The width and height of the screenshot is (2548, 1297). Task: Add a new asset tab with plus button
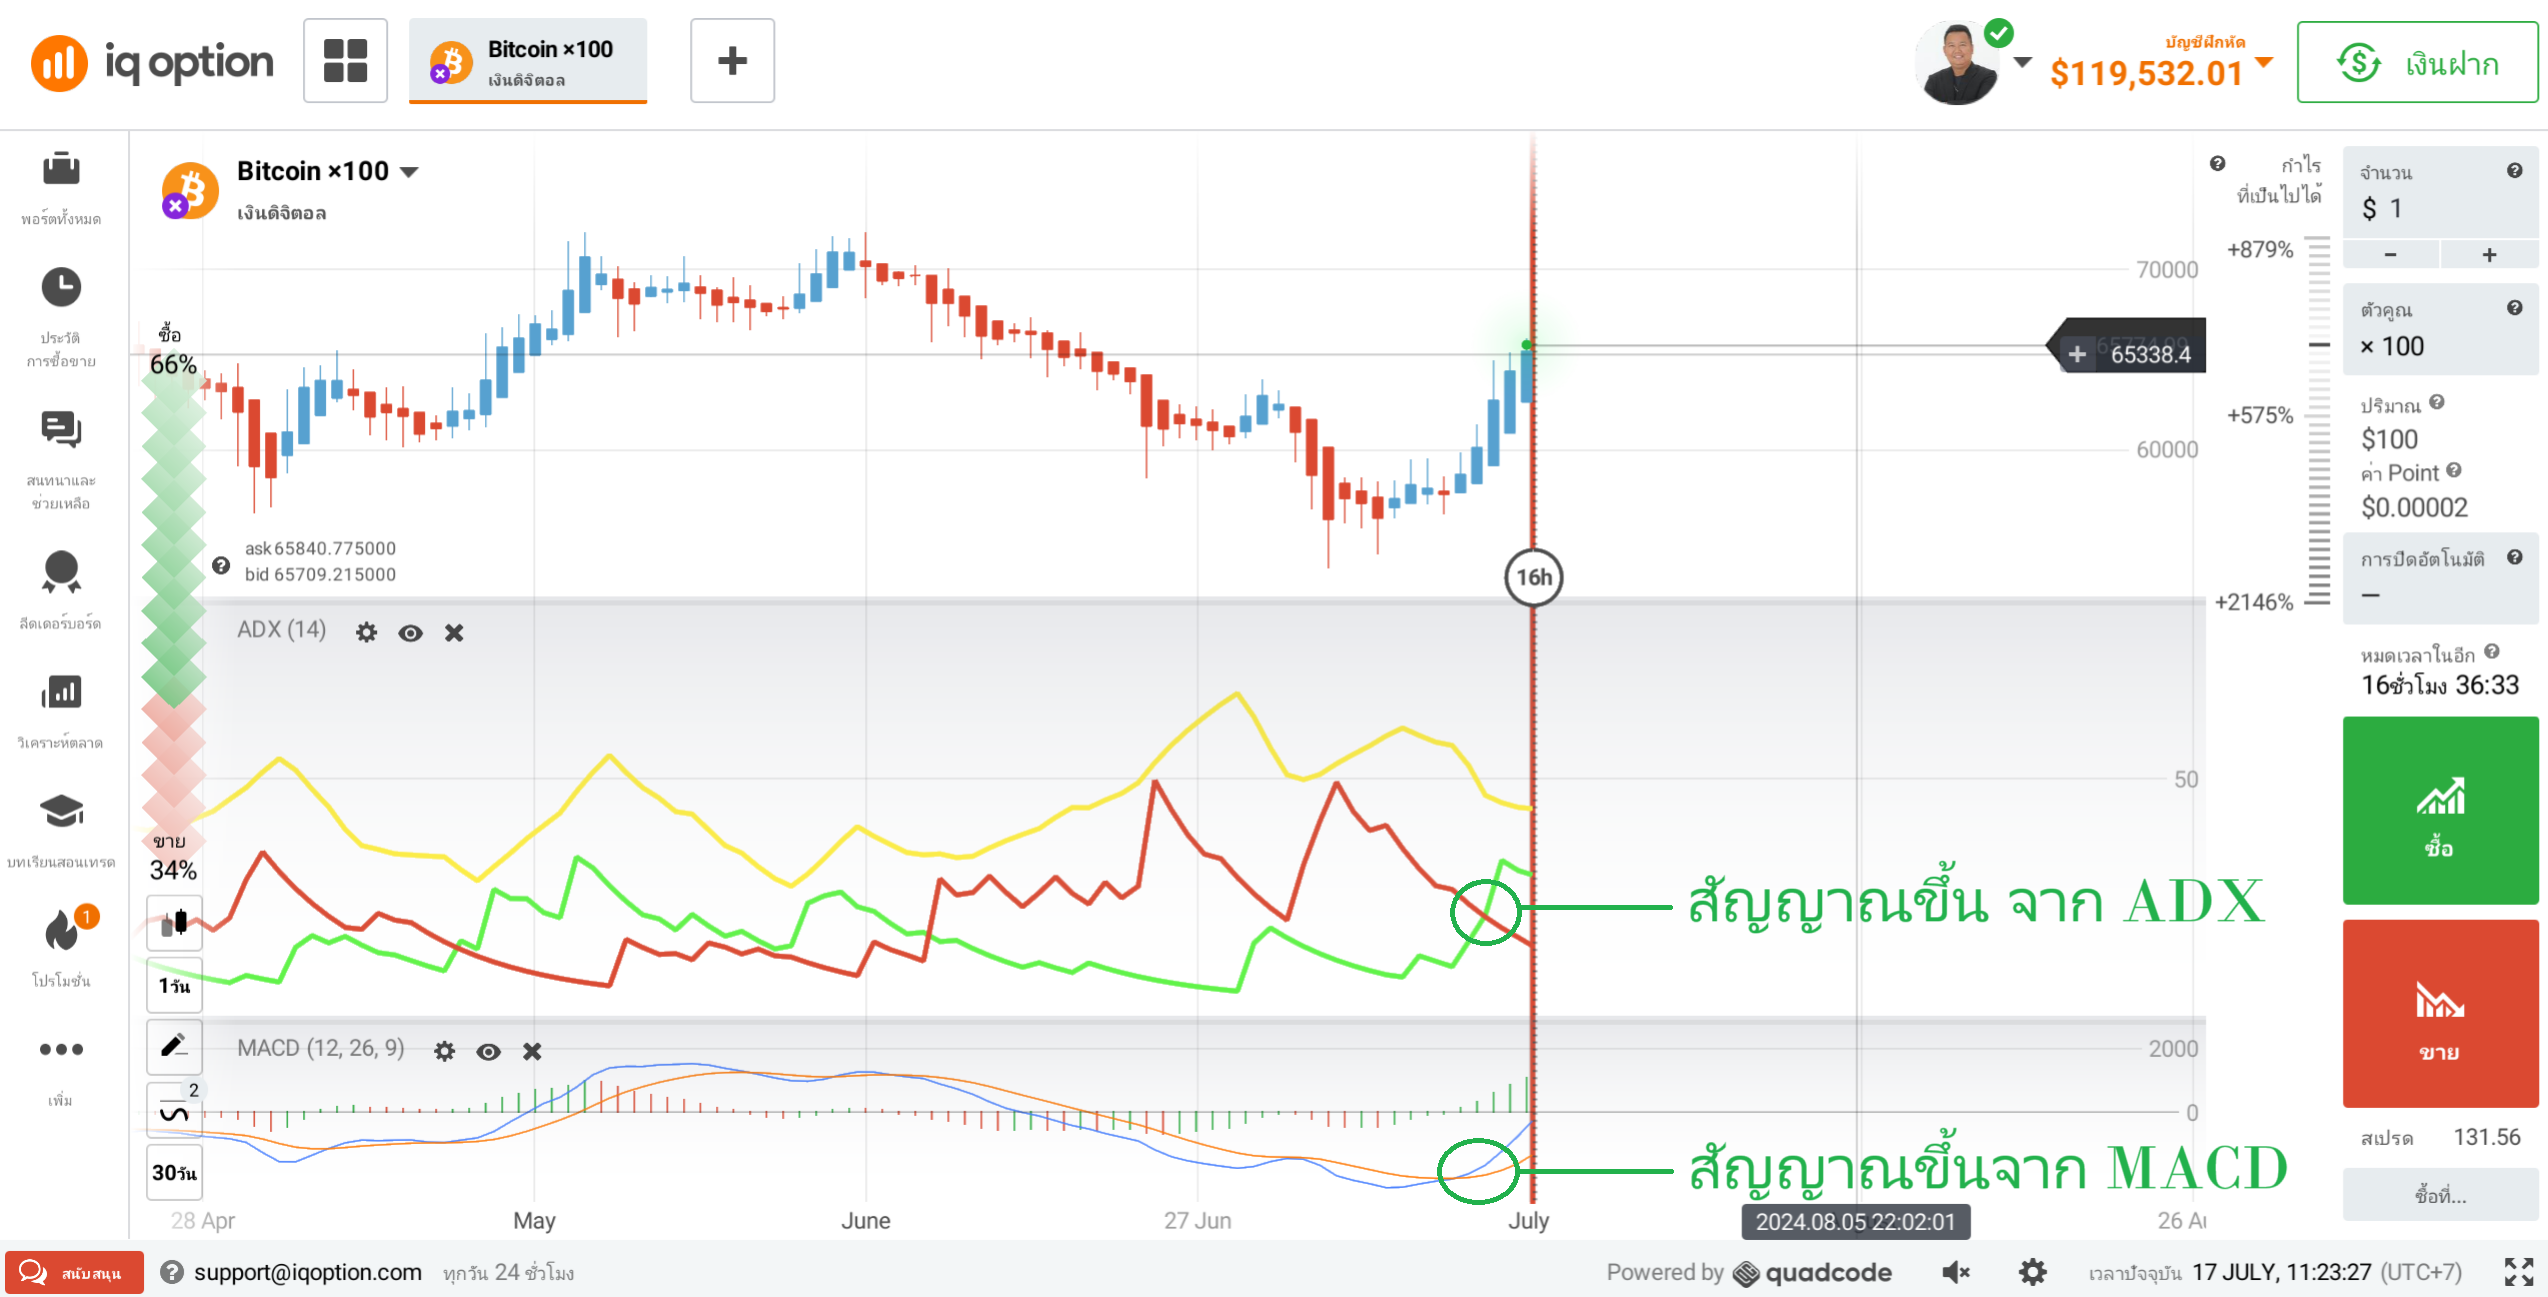732,61
